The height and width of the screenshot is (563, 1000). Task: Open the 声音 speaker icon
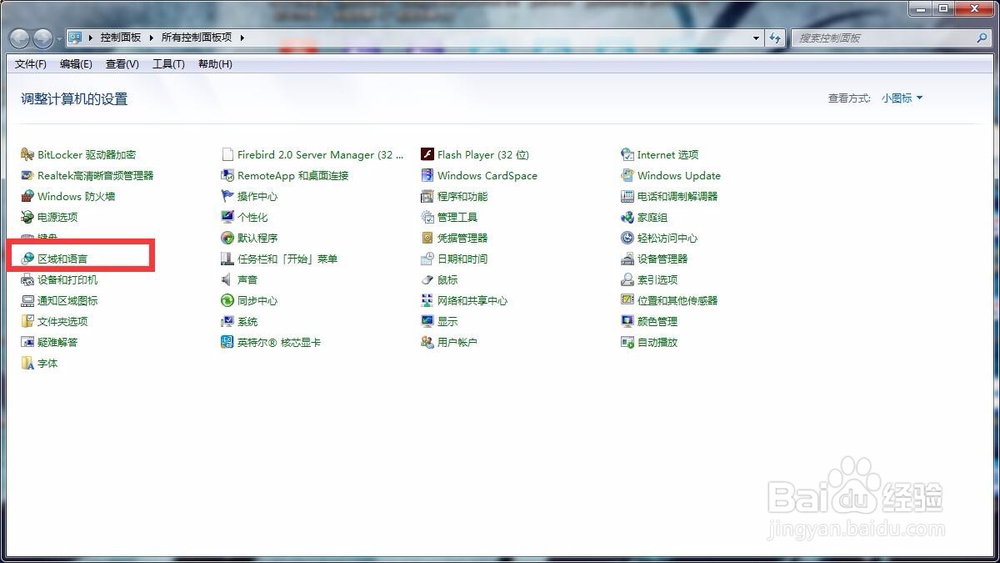(x=228, y=279)
